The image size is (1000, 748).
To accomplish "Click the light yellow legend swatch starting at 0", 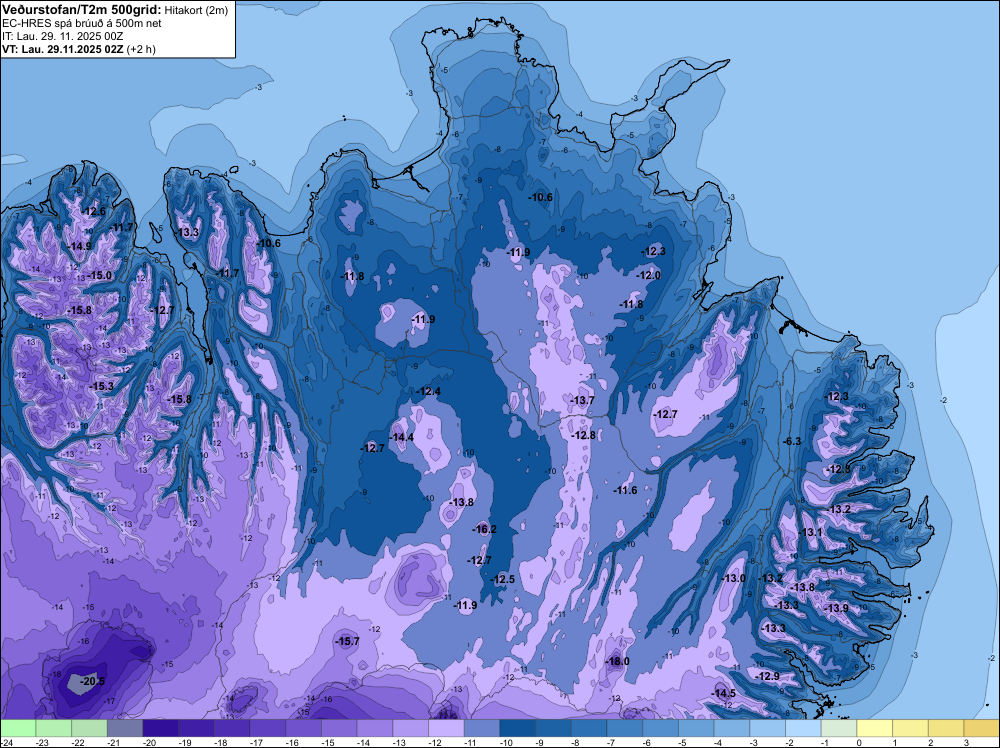I will click(x=875, y=728).
